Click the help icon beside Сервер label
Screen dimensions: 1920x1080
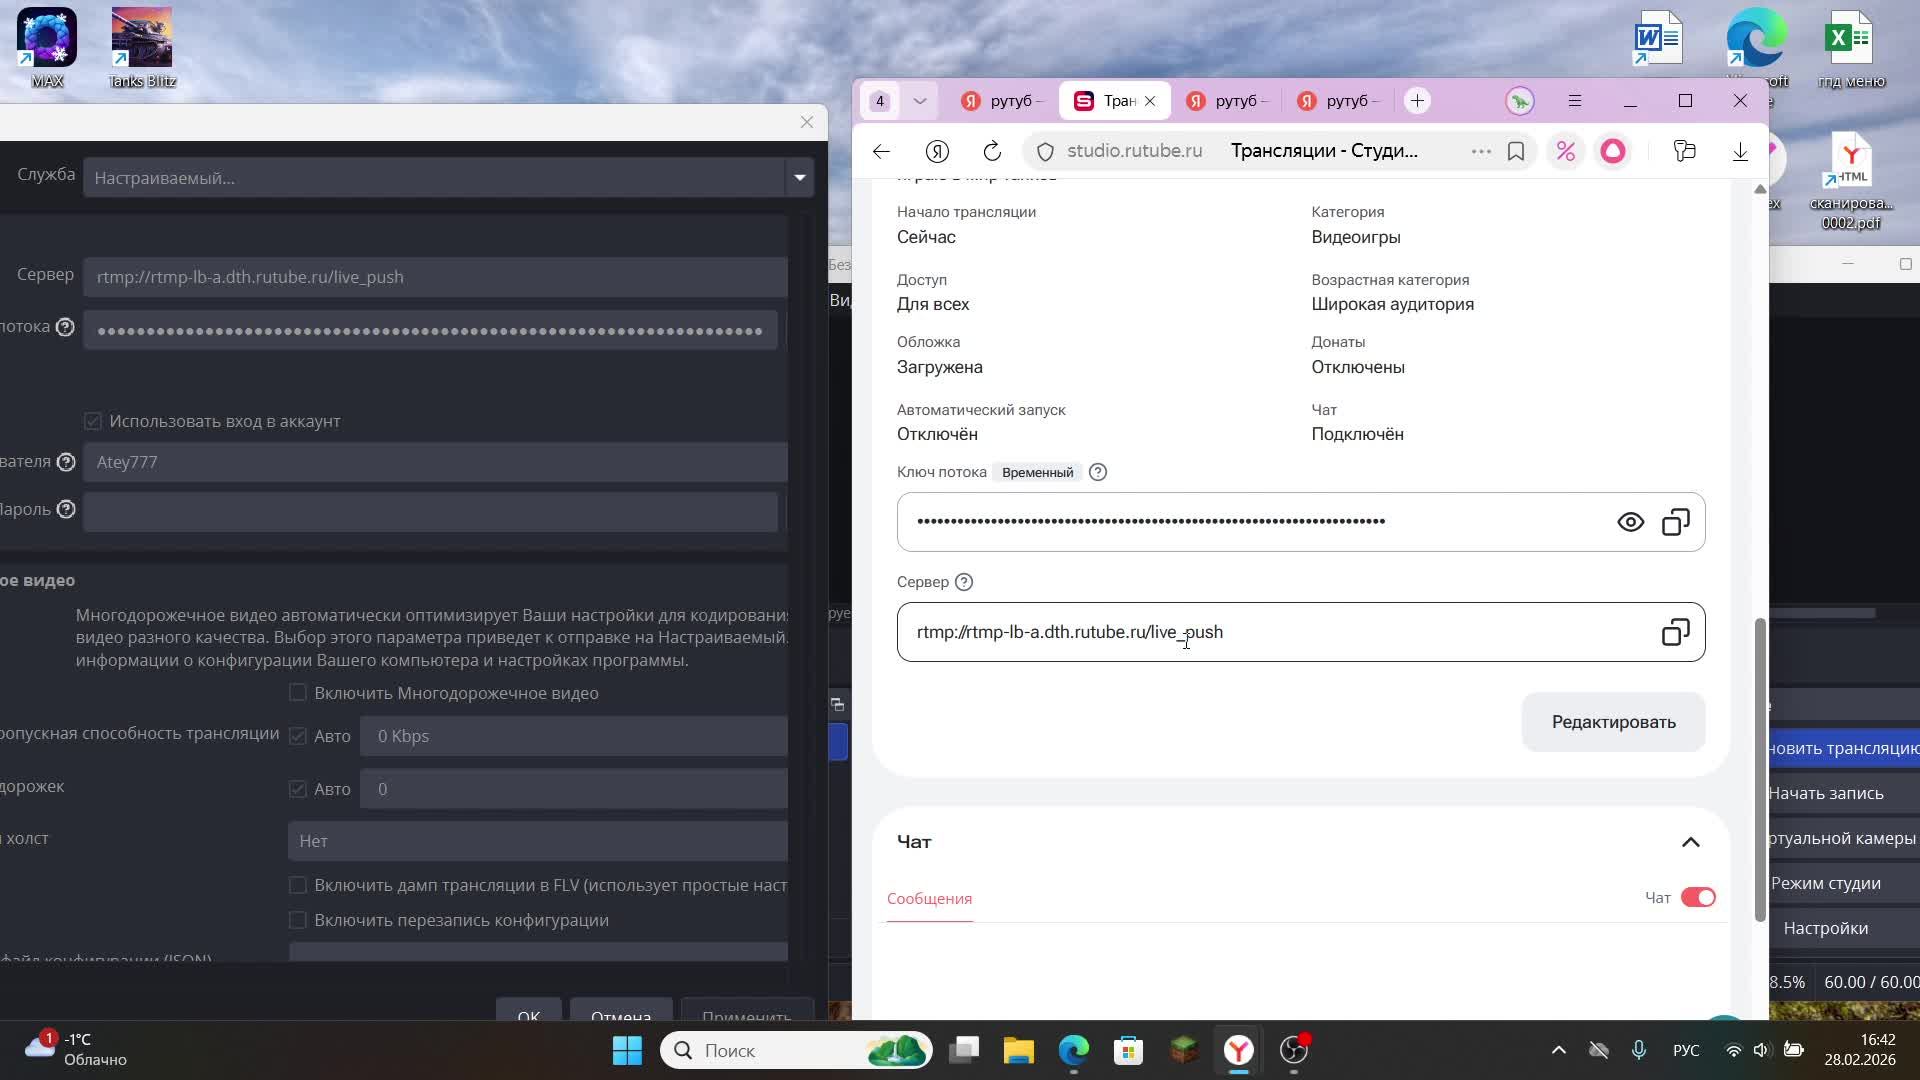point(963,582)
